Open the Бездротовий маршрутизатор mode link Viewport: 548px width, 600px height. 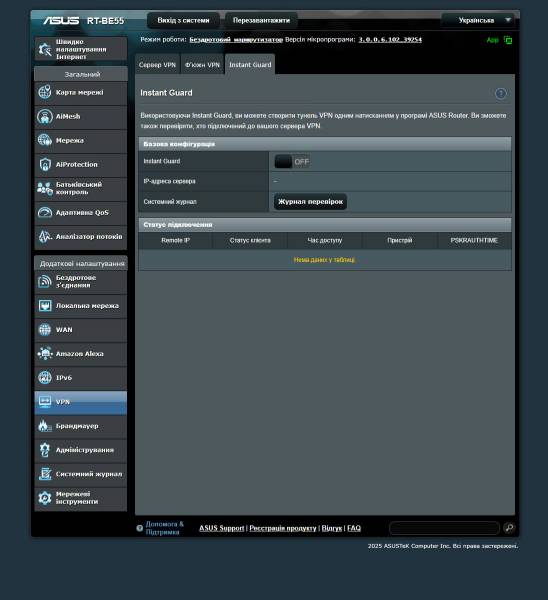click(236, 39)
